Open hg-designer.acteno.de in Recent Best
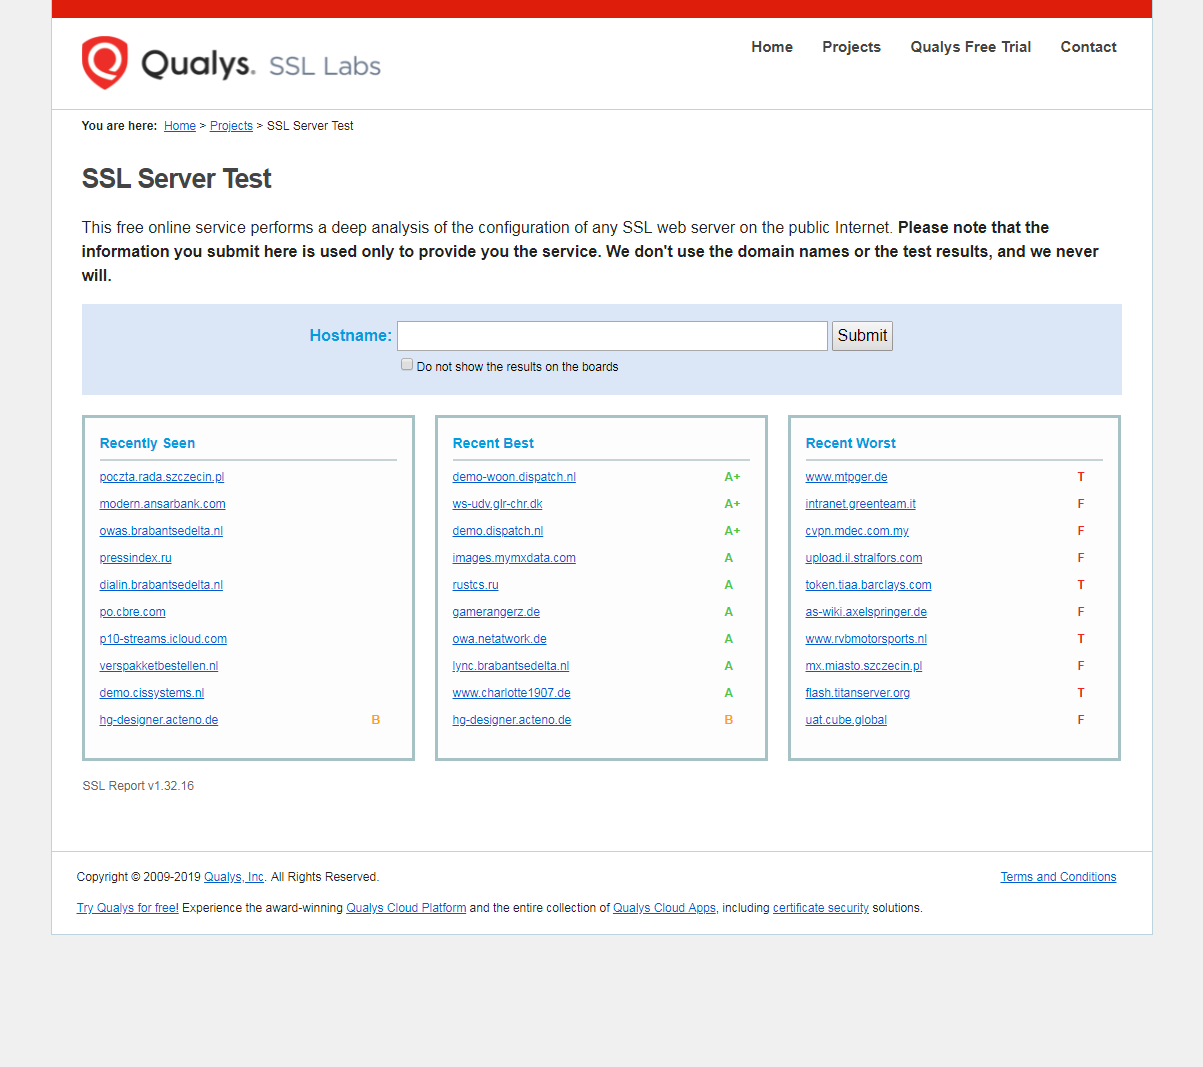1203x1067 pixels. coord(512,720)
